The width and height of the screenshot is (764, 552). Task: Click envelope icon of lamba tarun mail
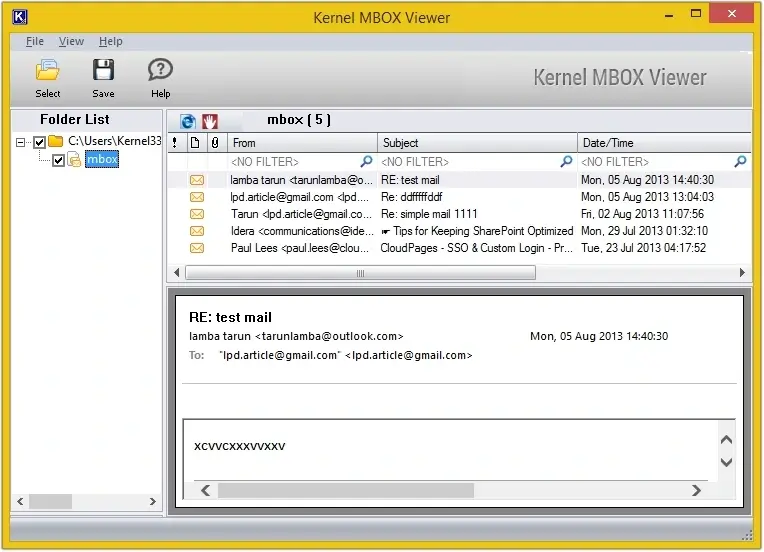[x=197, y=180]
